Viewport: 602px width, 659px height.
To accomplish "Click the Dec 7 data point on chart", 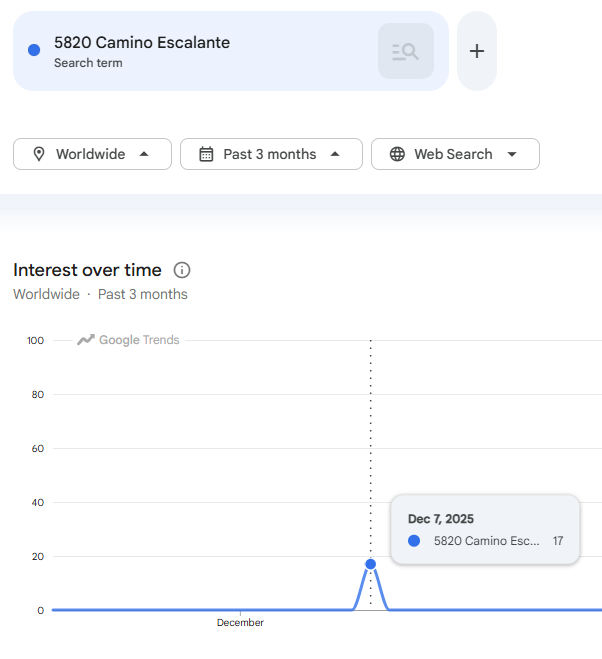I will [x=370, y=564].
